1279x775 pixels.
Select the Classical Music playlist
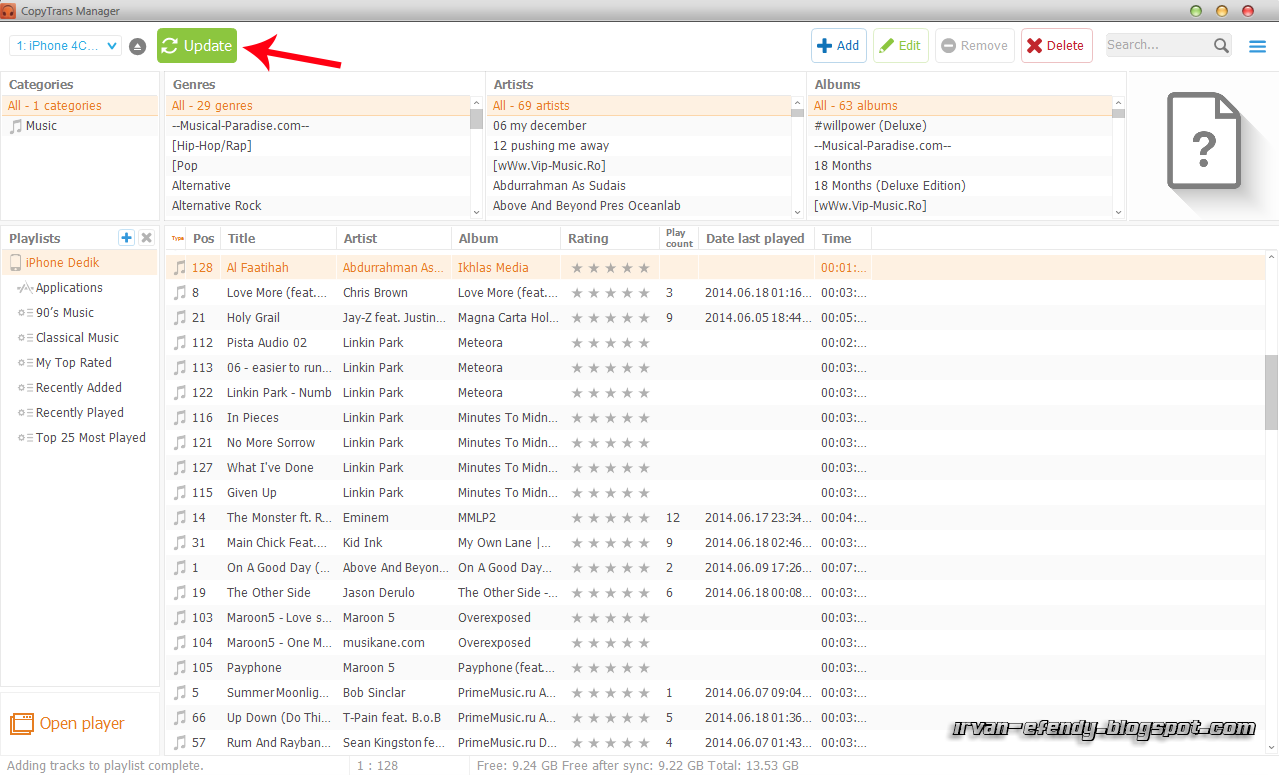click(x=80, y=338)
